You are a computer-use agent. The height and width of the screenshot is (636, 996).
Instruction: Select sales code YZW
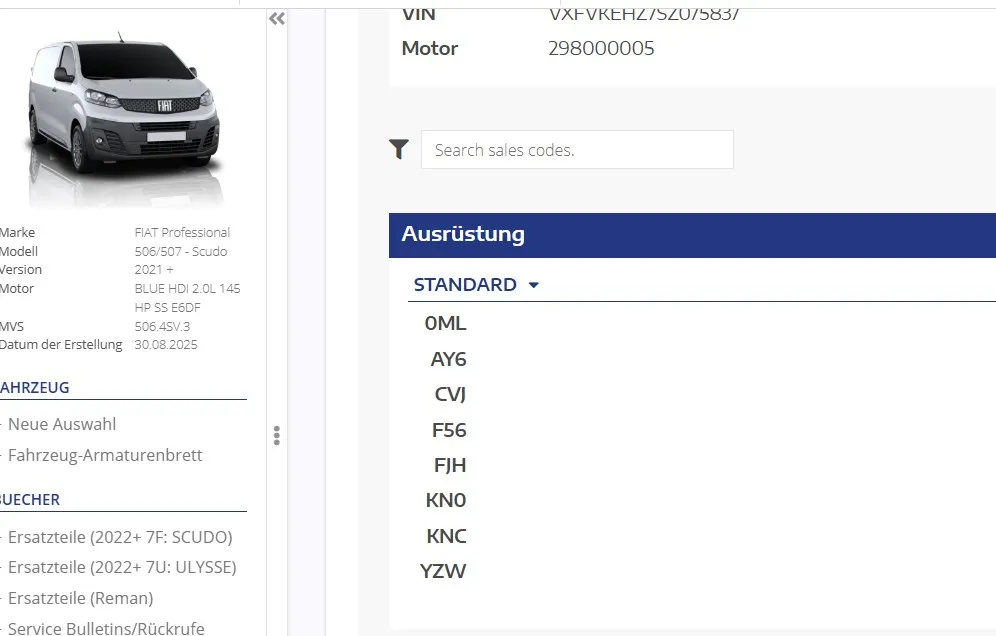tap(443, 571)
